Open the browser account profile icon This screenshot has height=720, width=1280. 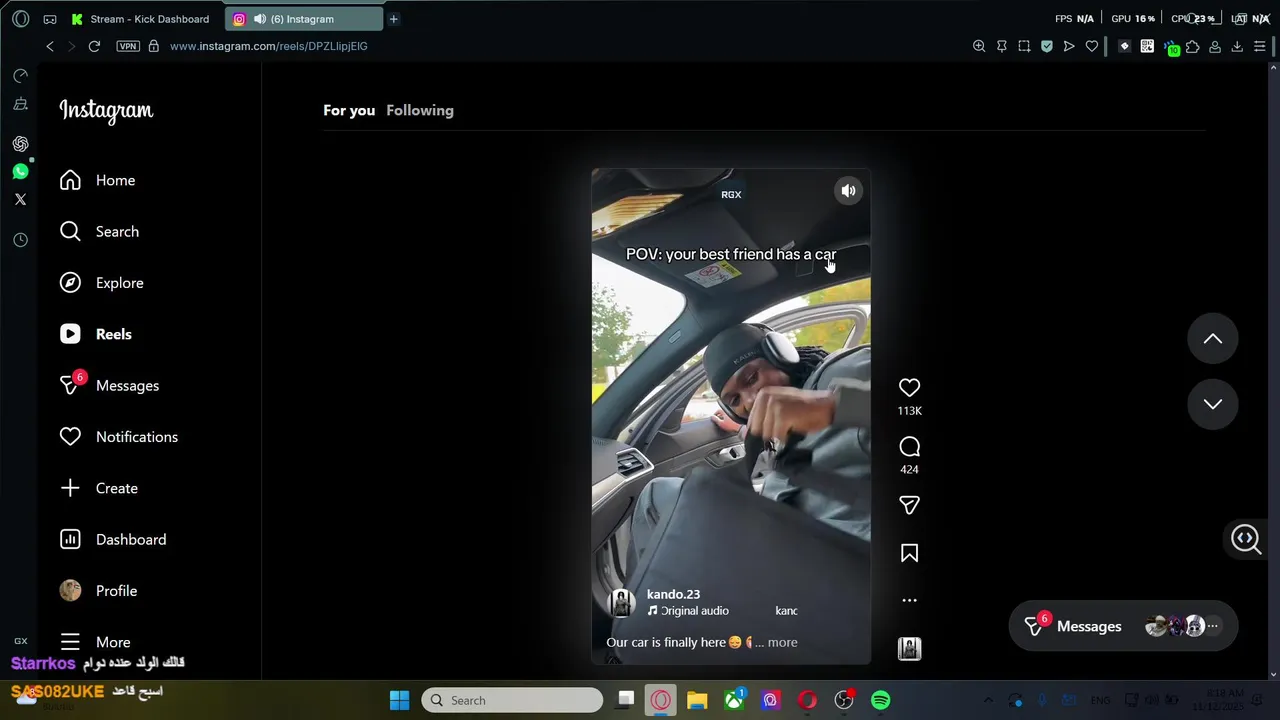(1215, 46)
